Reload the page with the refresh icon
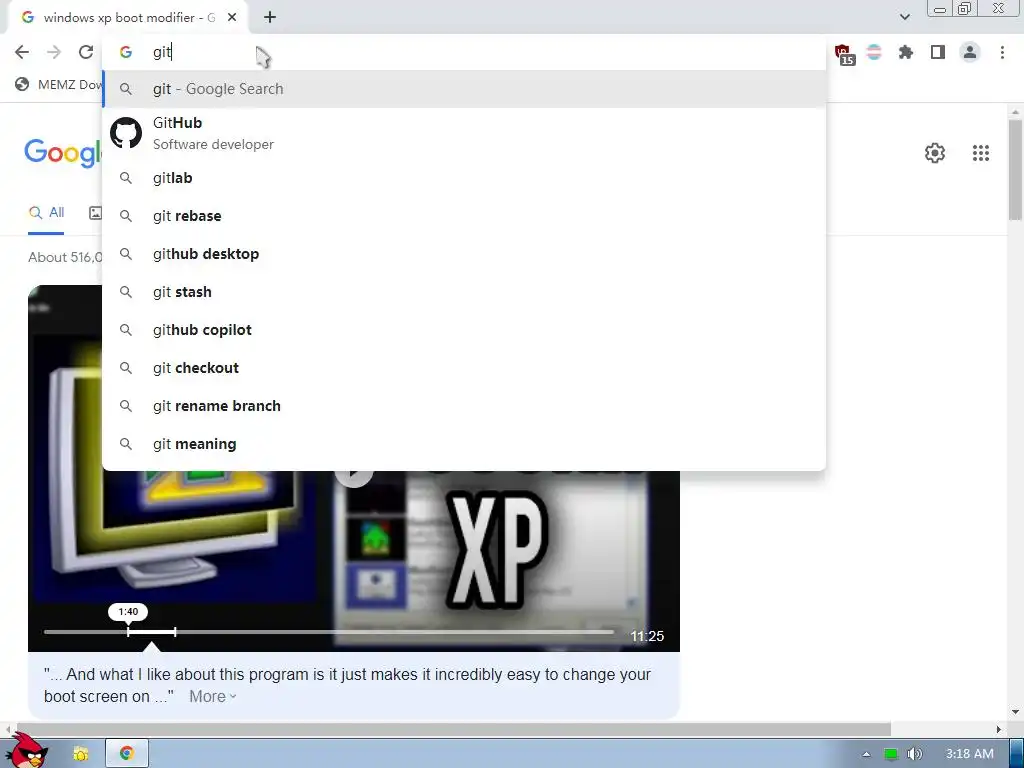Screen dimensions: 1024x768 coord(86,52)
